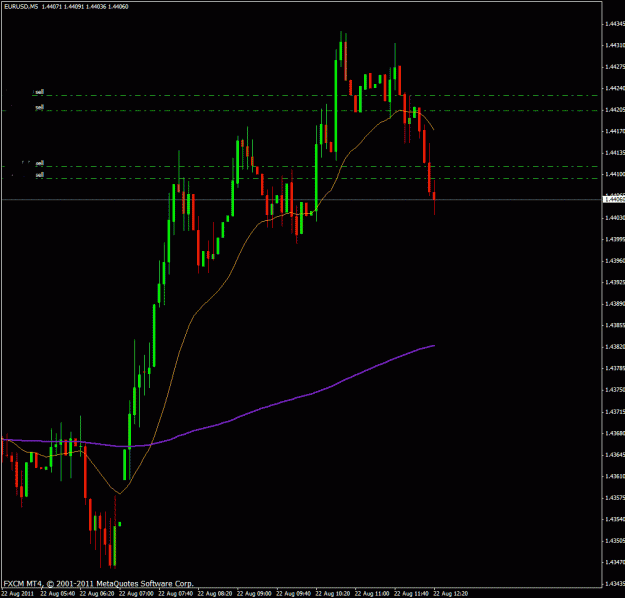Image resolution: width=625 pixels, height=598 pixels.
Task: Click the 22 Aug 09:40 time label
Action: tap(294, 594)
